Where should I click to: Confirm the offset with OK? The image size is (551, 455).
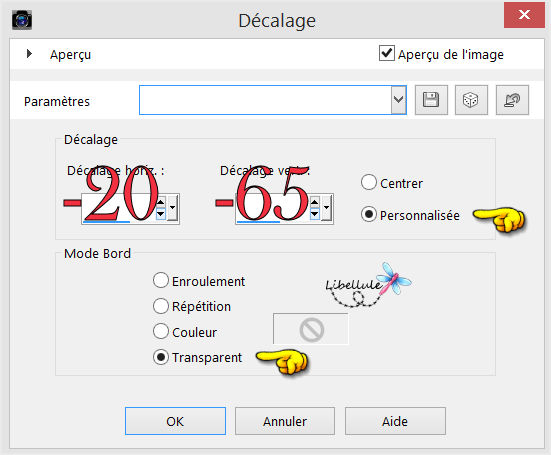[x=175, y=421]
